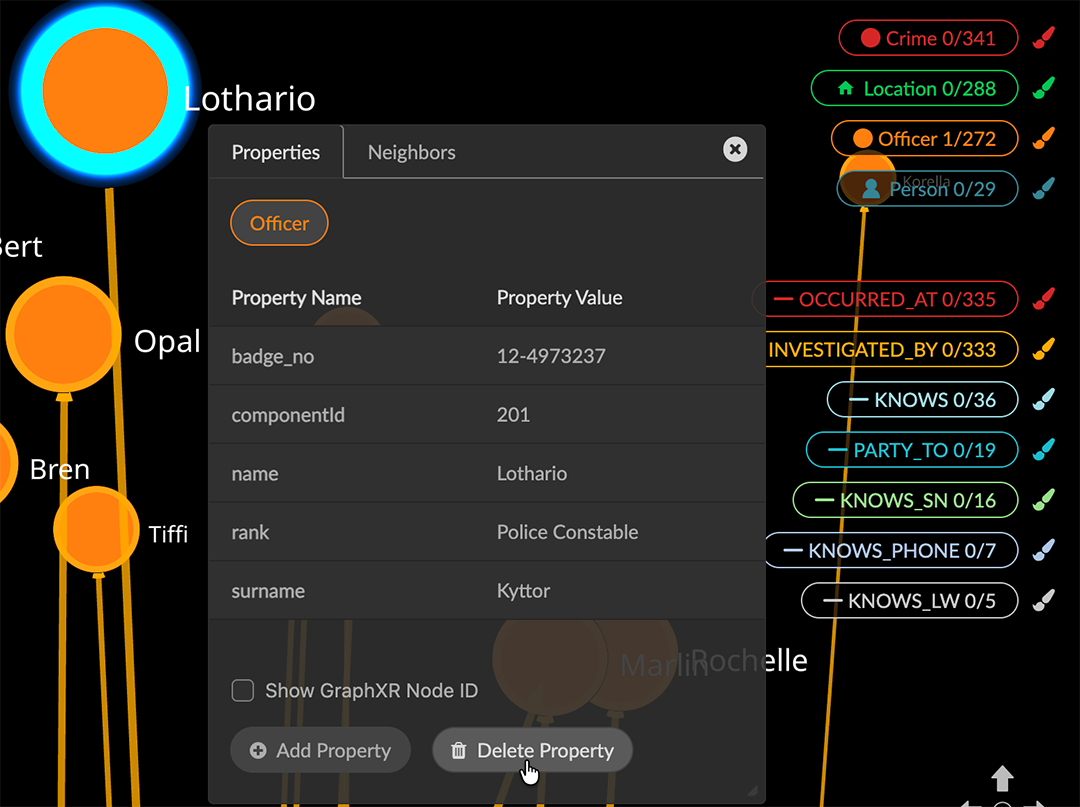The width and height of the screenshot is (1080, 807).
Task: Enable the Show GraphXR Node ID checkbox
Action: [x=242, y=690]
